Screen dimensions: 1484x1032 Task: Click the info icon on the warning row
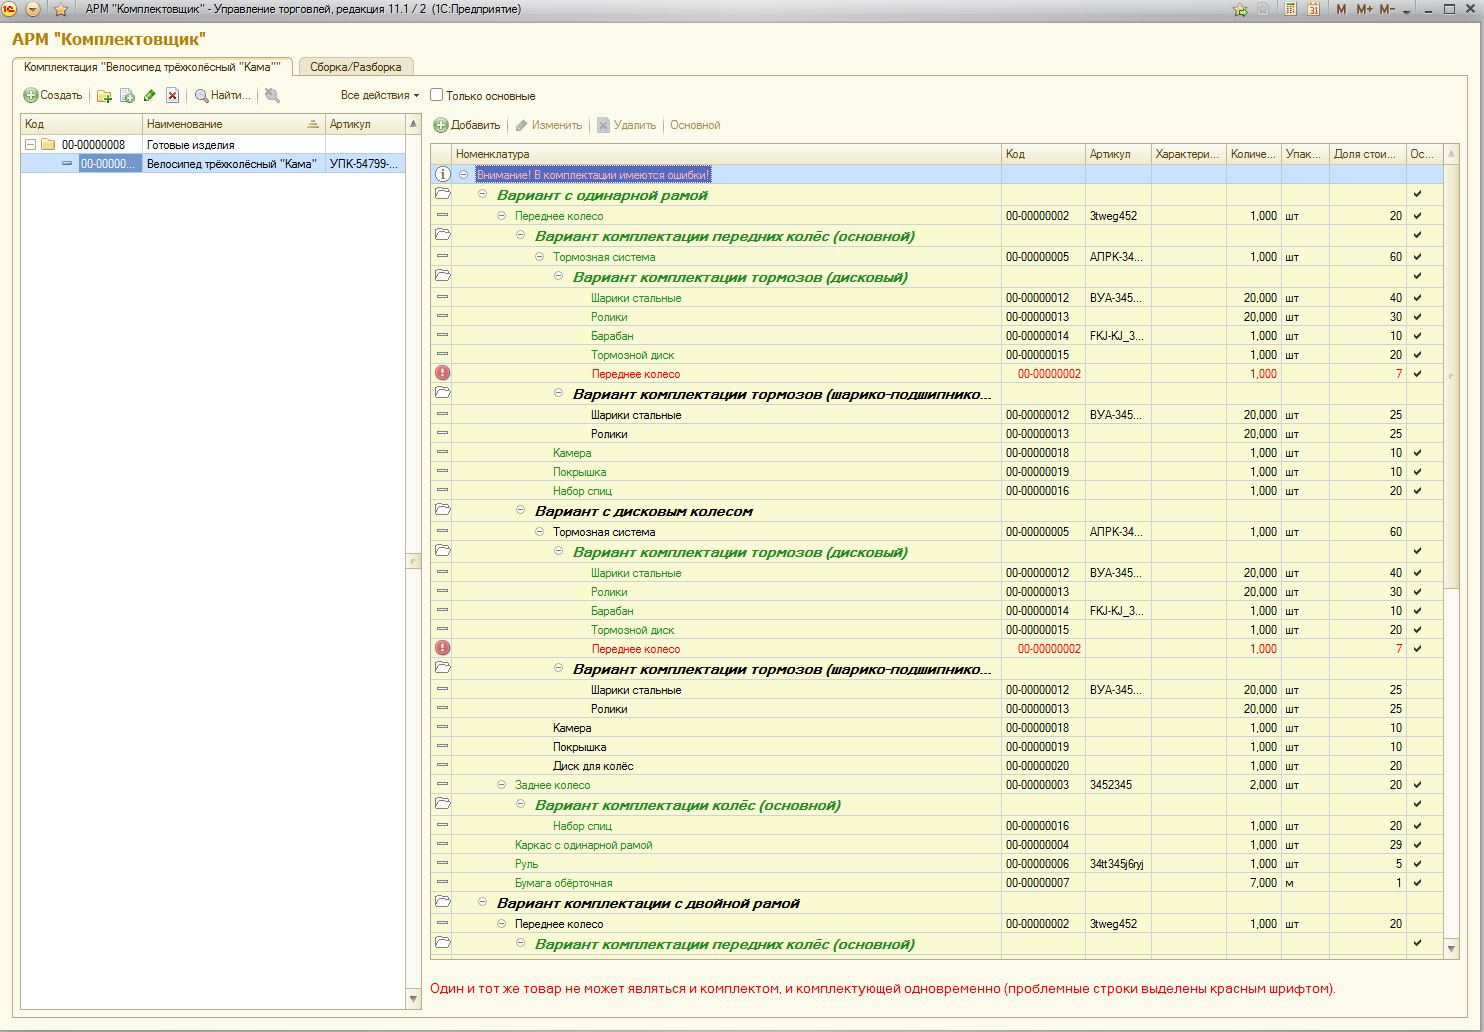click(x=442, y=174)
